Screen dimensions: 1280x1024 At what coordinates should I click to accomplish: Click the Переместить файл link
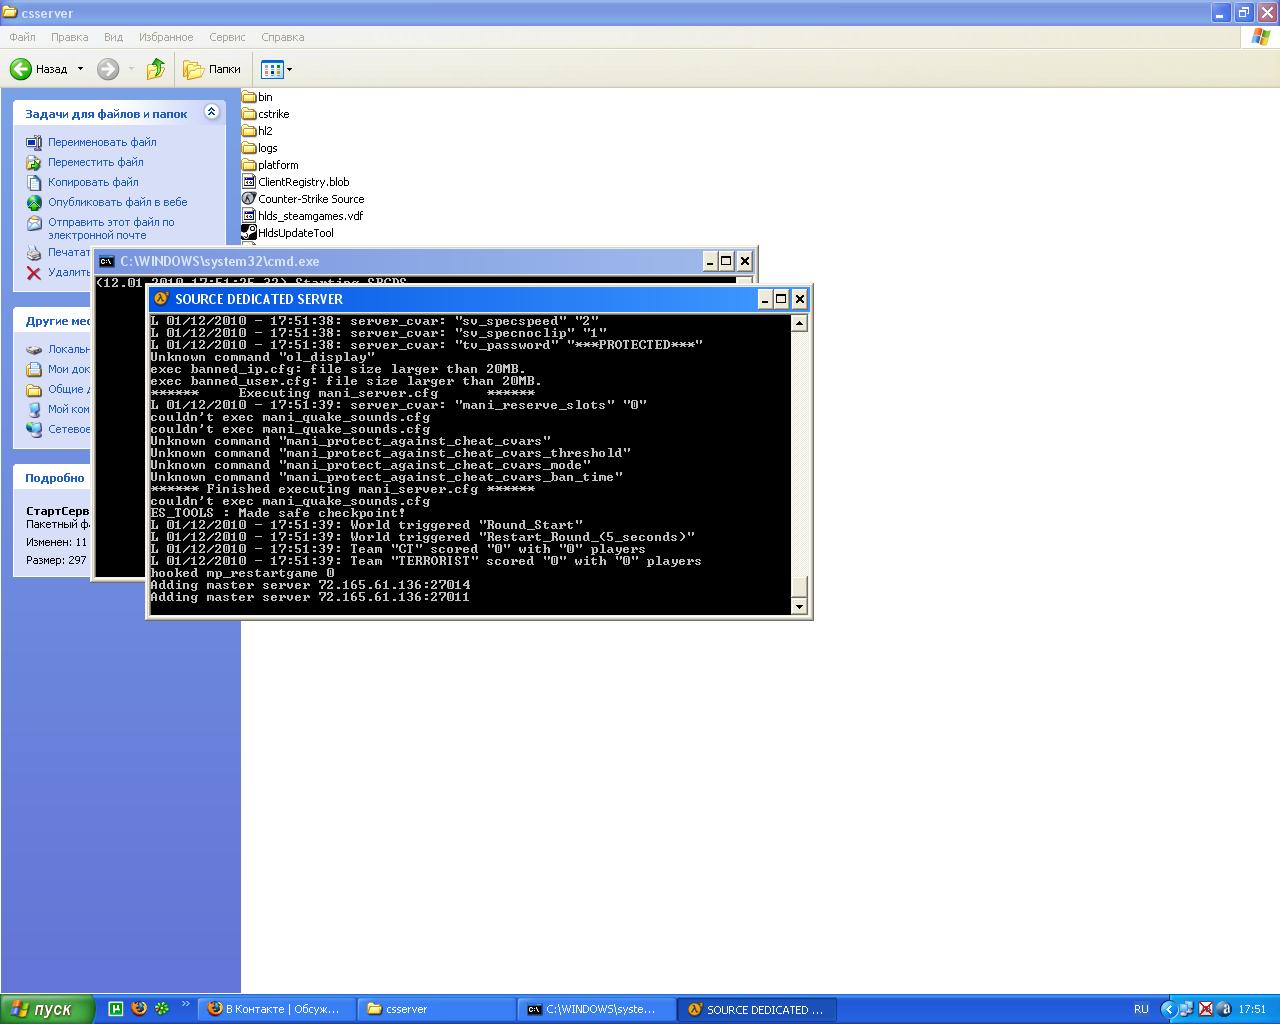click(96, 162)
